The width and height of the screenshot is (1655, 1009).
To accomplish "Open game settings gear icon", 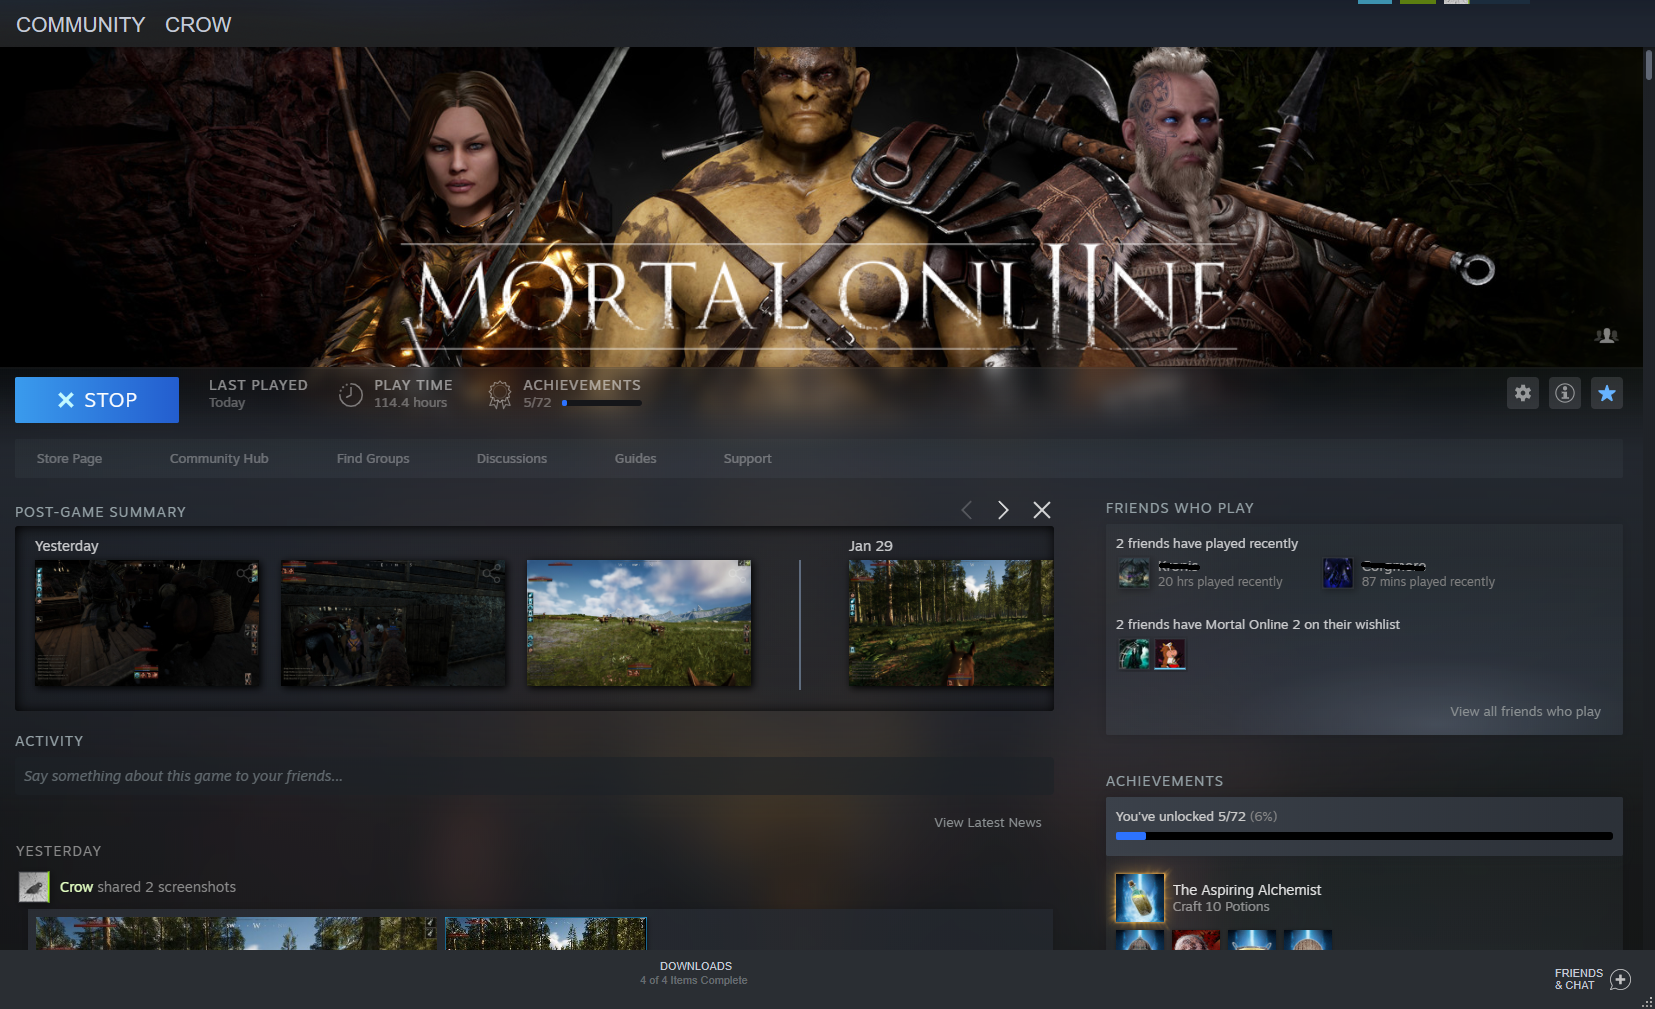I will [x=1523, y=393].
